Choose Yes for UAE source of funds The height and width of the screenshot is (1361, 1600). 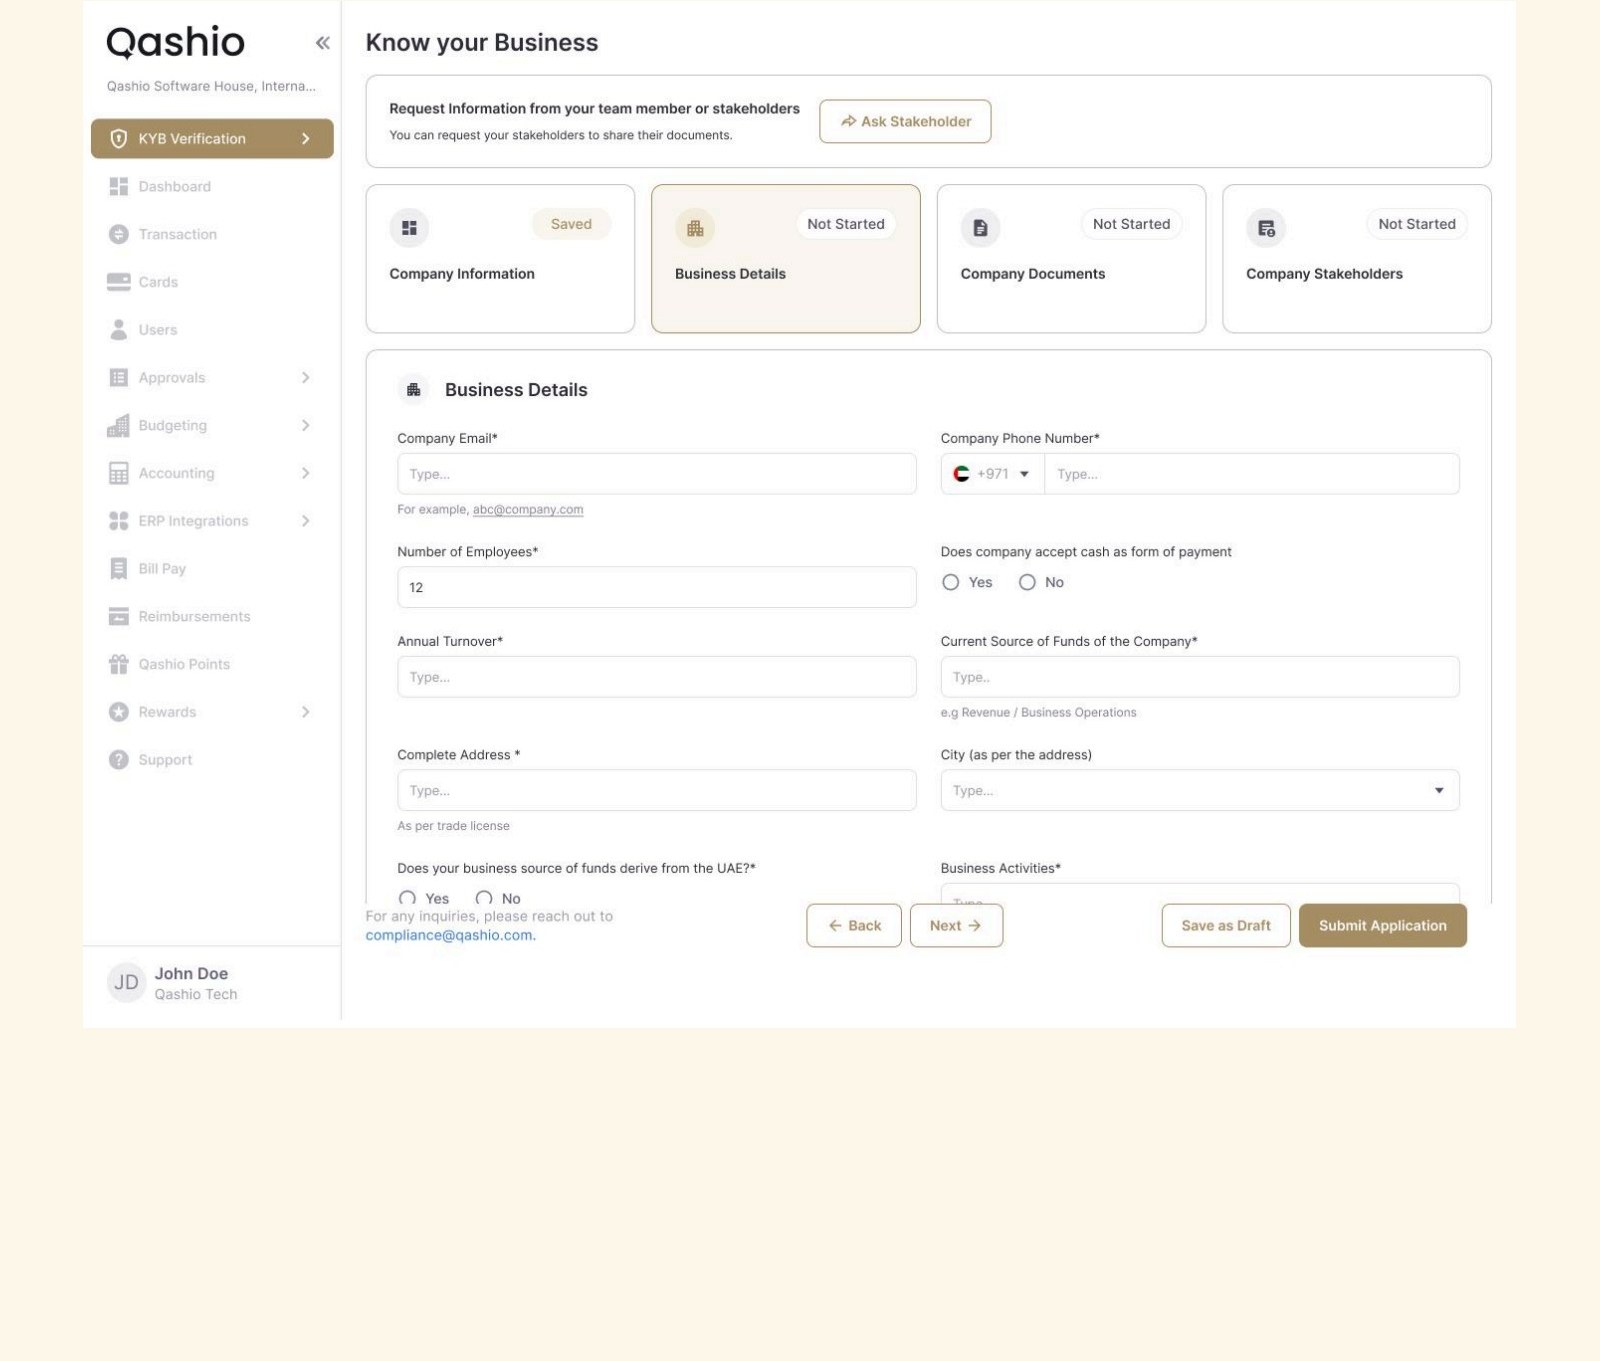(x=407, y=898)
